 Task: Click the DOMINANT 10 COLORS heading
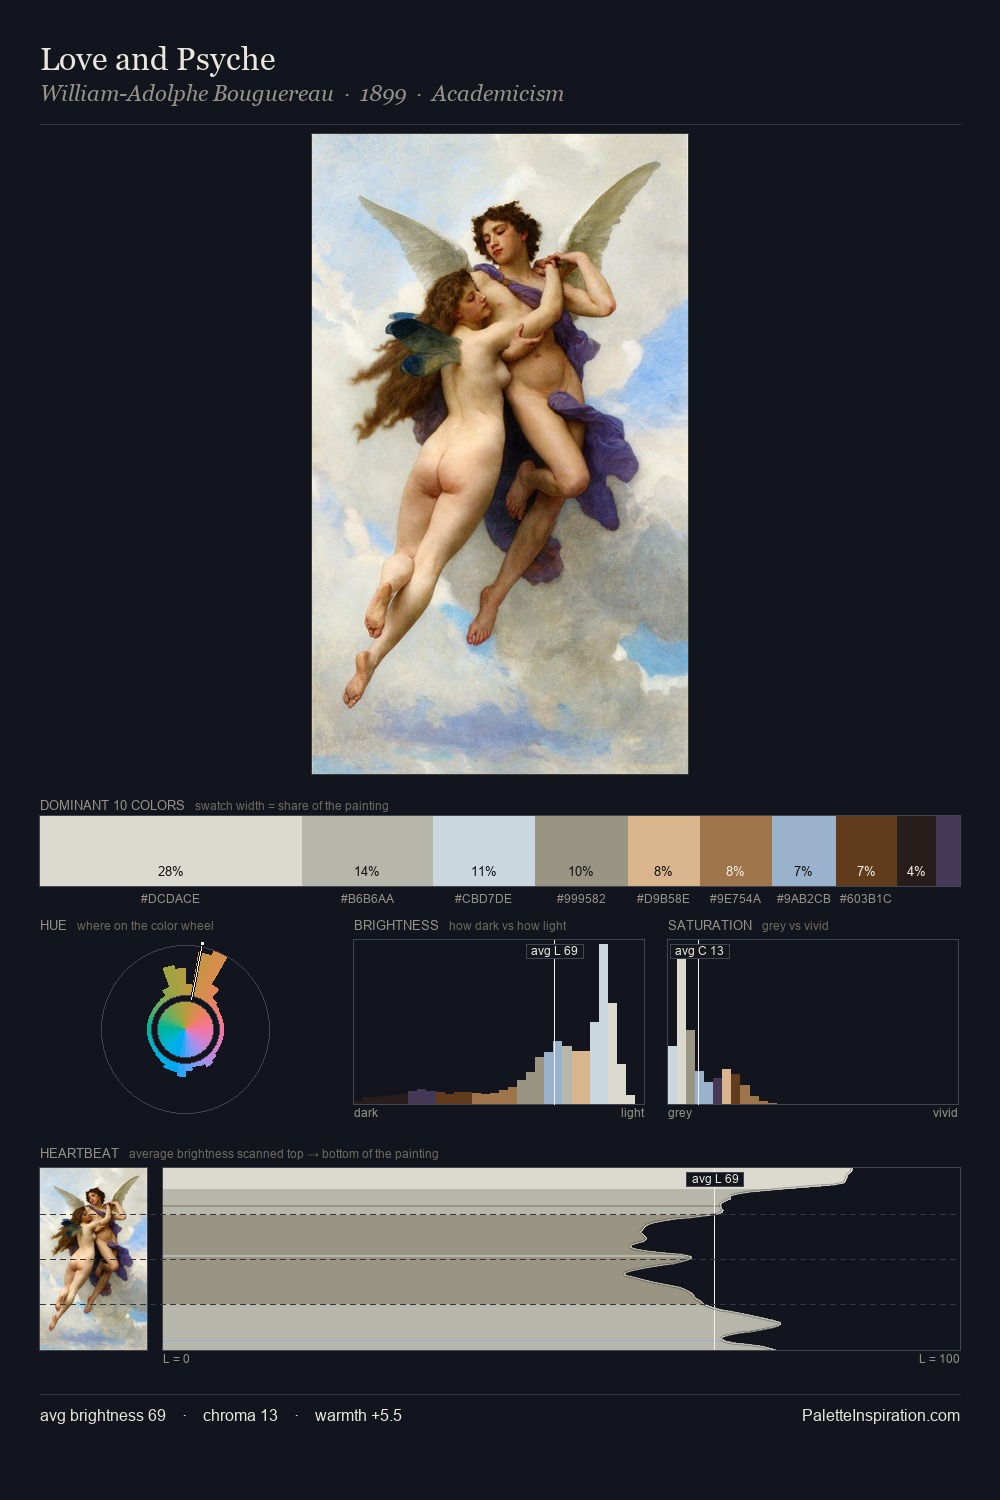coord(112,805)
